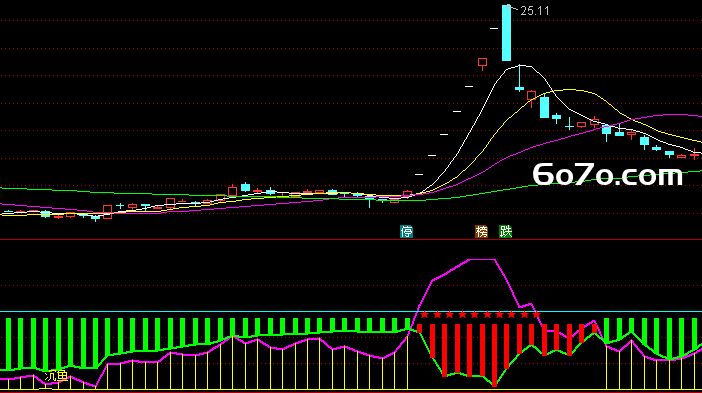Image resolution: width=702 pixels, height=393 pixels.
Task: Click the green 跌 marker icon
Action: coord(506,231)
